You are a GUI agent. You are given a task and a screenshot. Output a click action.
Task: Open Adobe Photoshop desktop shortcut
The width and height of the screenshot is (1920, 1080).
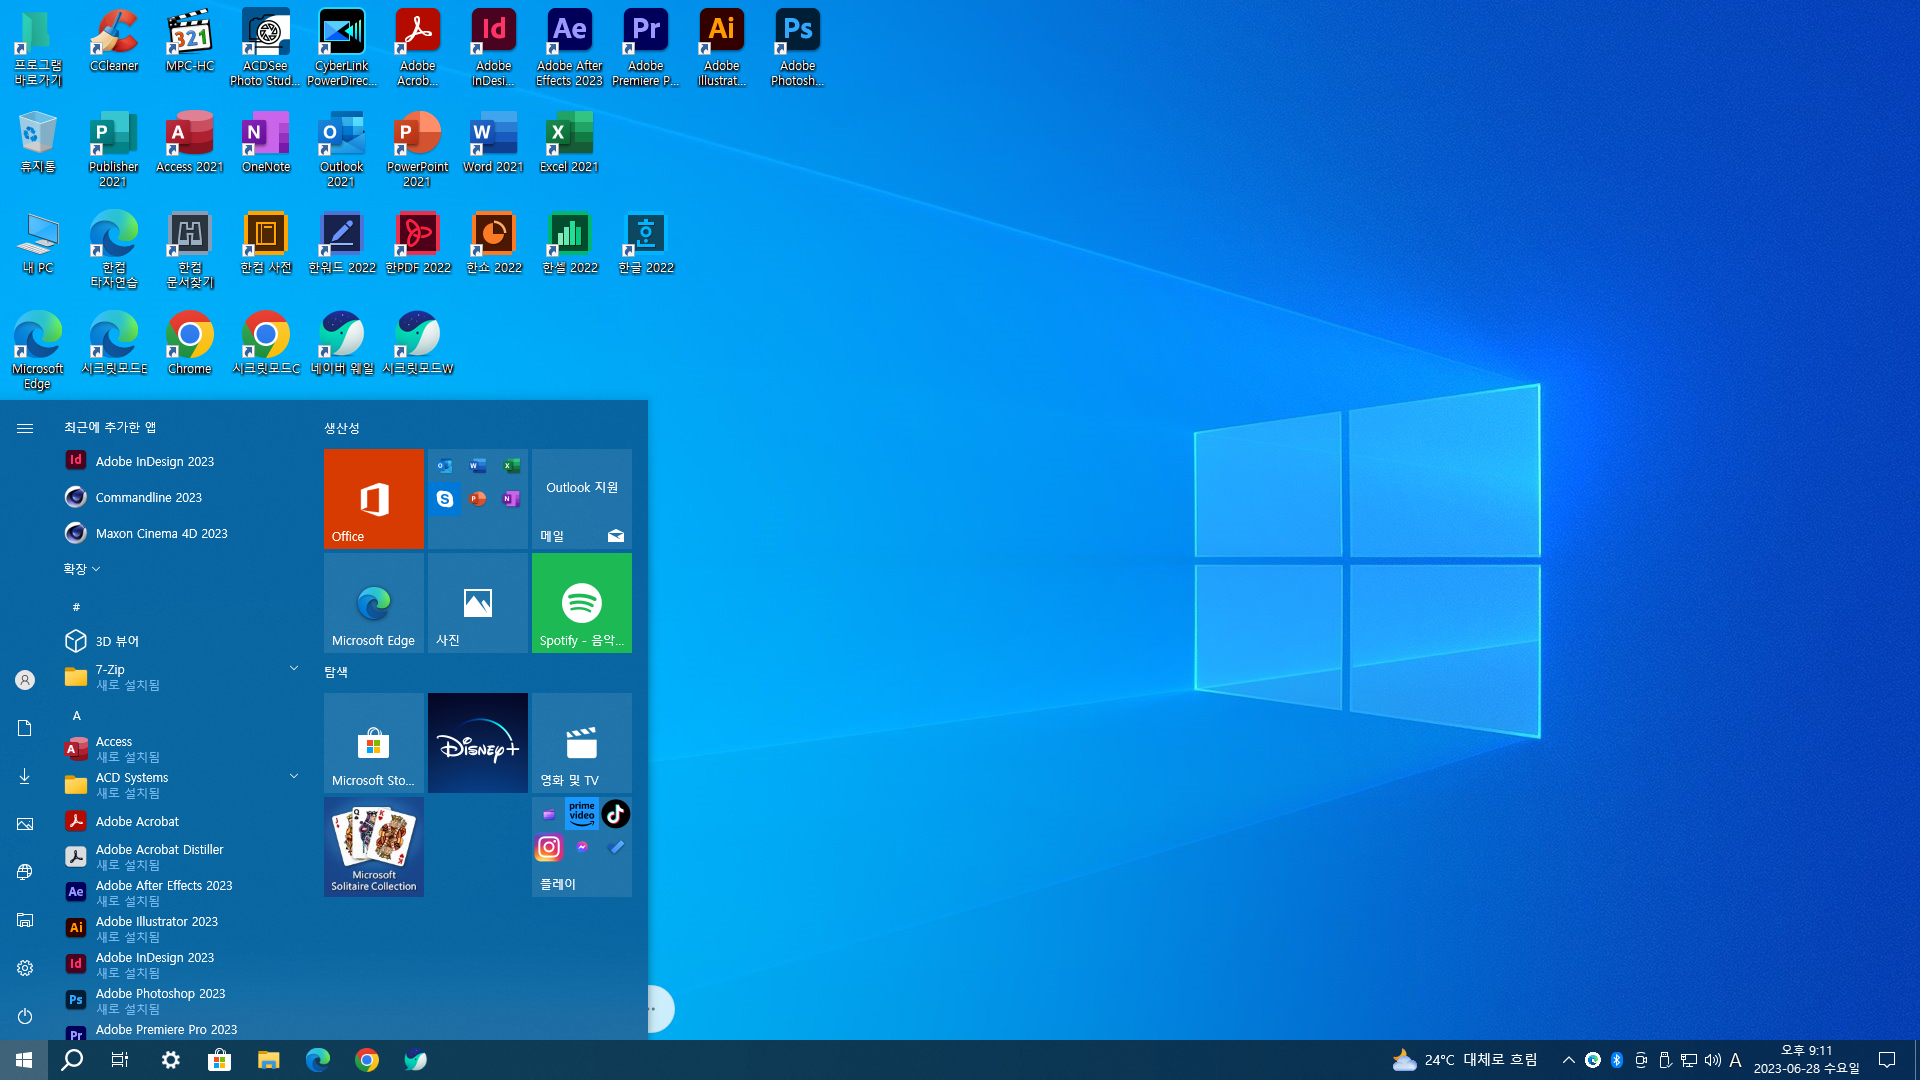pyautogui.click(x=797, y=46)
